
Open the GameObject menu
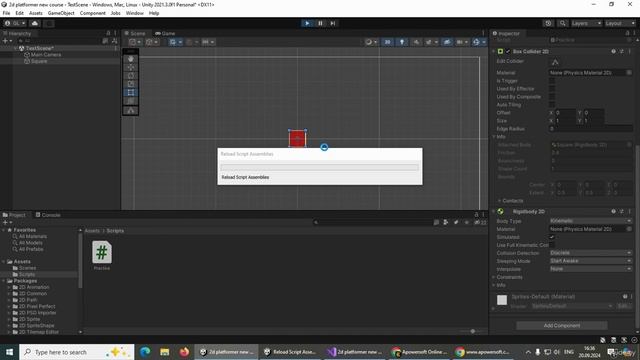61,13
